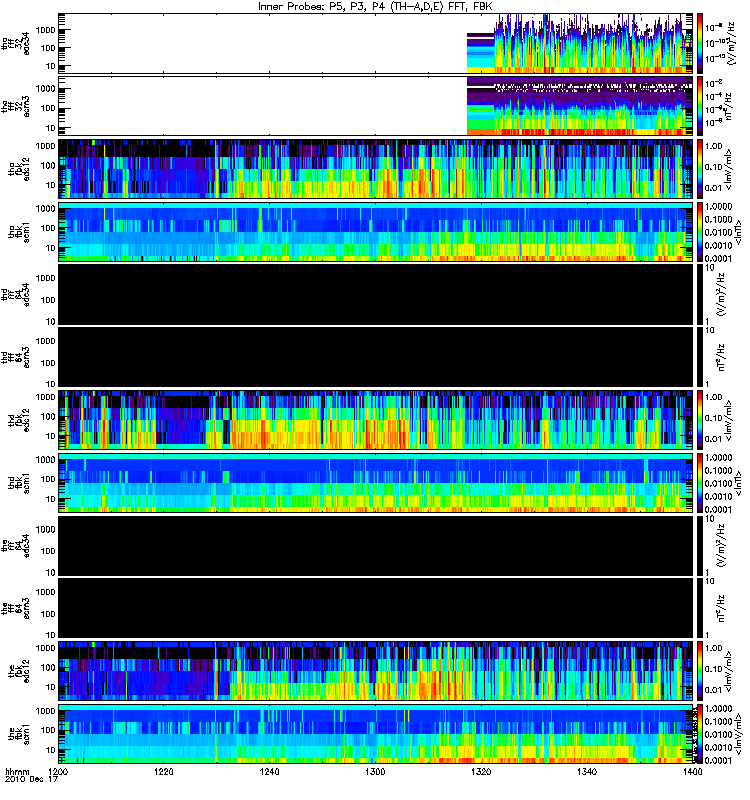The width and height of the screenshot is (750, 800).
Task: Click the color bar of thd fbk edc12 panel
Action: coord(700,420)
